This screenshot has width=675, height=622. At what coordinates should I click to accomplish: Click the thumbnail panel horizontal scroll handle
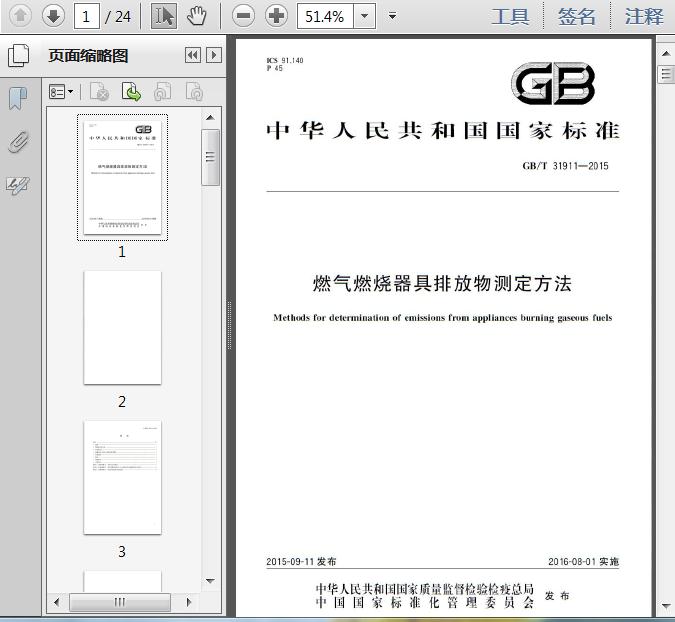[120, 602]
